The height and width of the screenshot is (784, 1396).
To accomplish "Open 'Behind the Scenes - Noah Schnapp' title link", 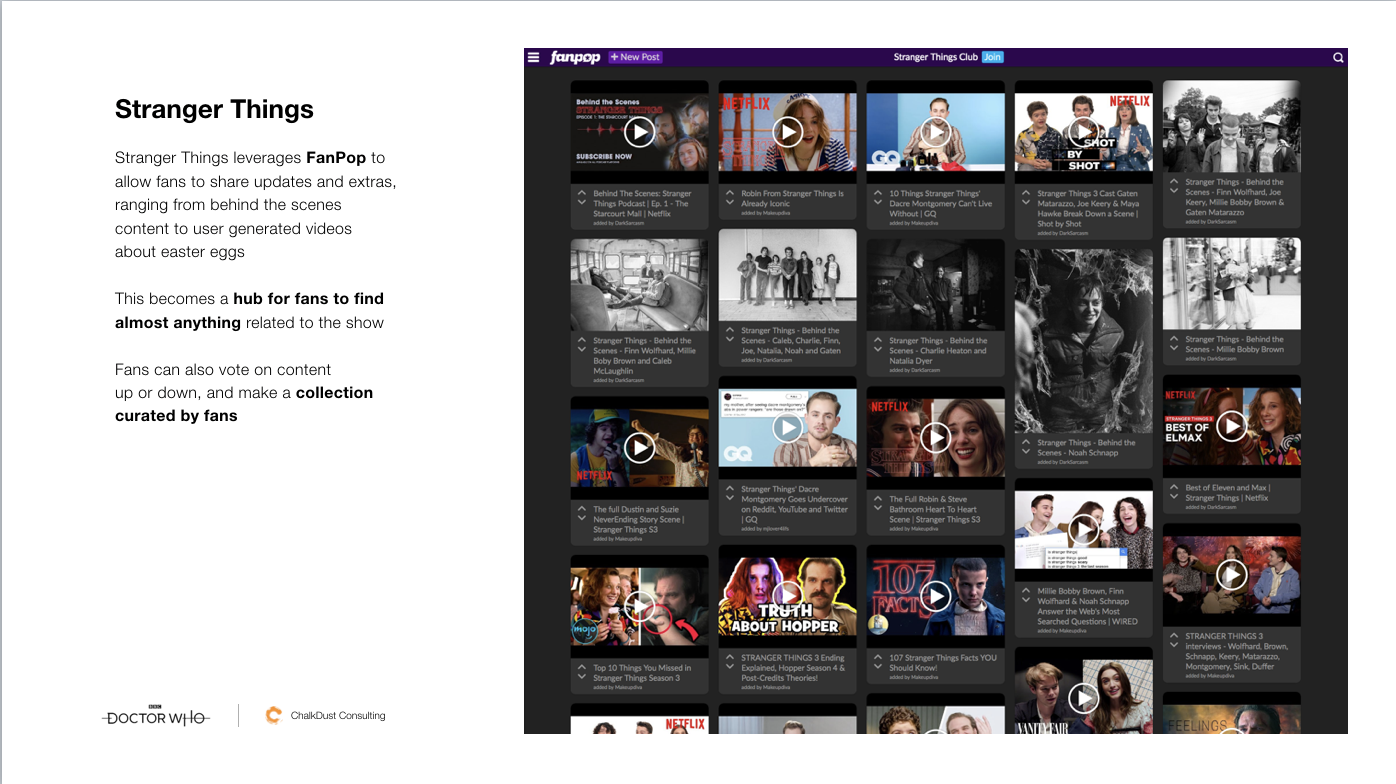I will pyautogui.click(x=1086, y=447).
